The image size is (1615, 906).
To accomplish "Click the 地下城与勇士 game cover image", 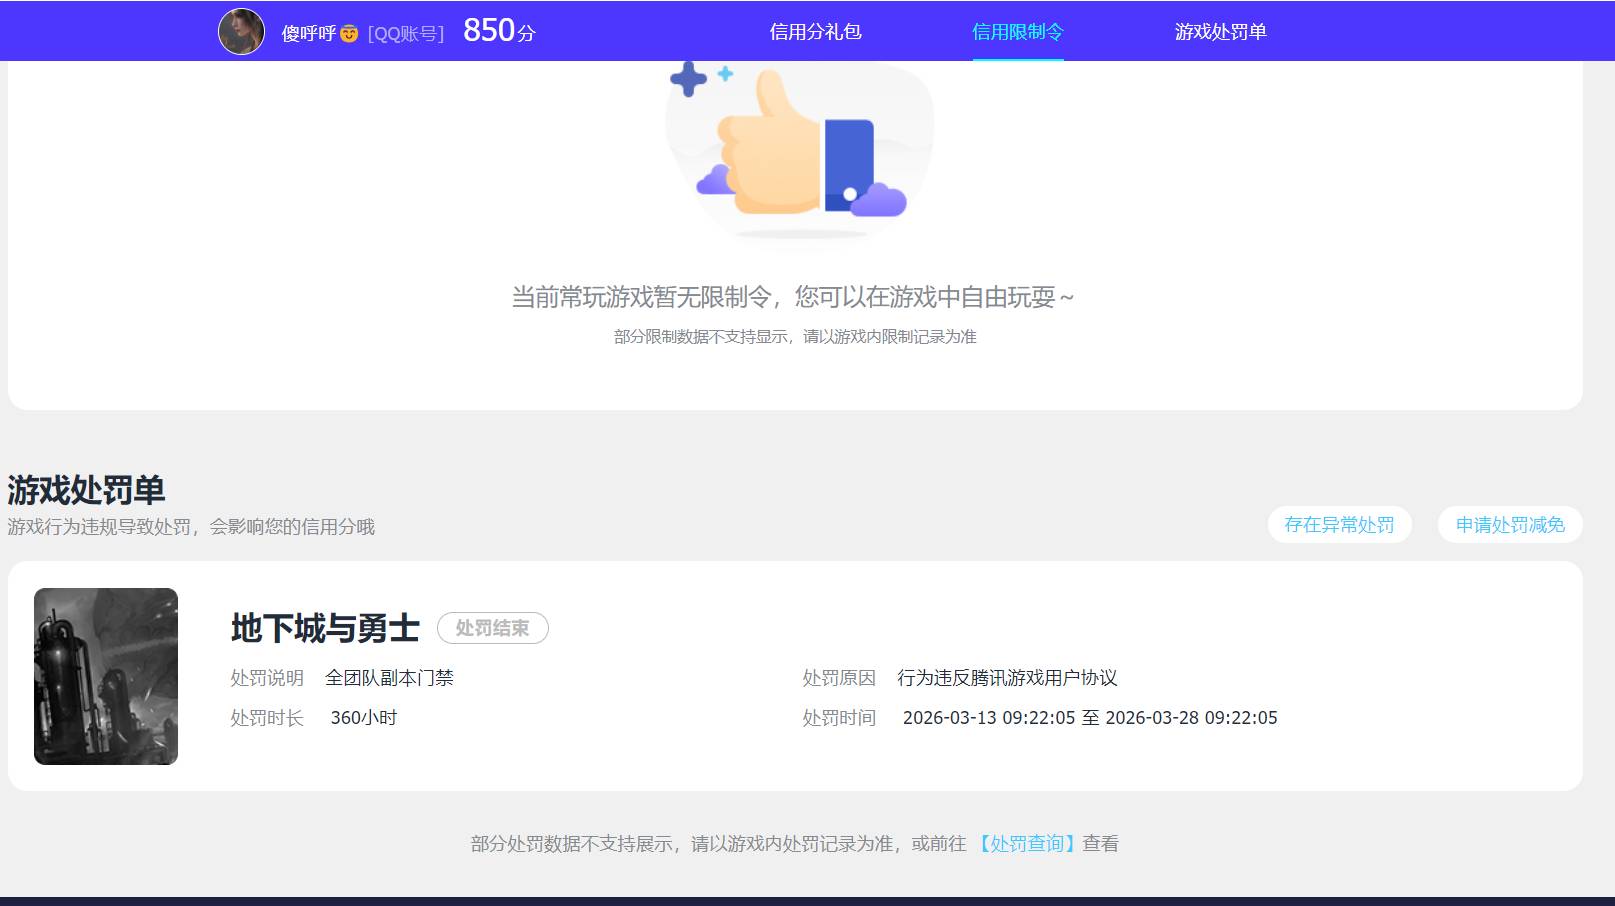I will tap(105, 676).
